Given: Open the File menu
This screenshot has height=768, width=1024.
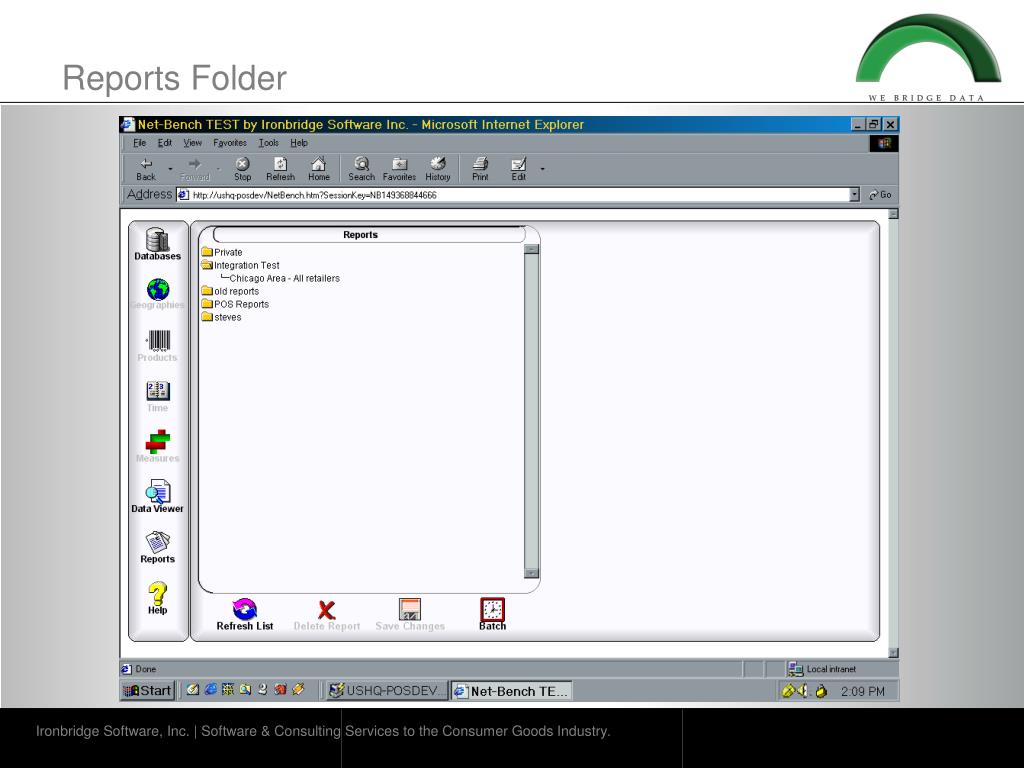Looking at the screenshot, I should 139,143.
